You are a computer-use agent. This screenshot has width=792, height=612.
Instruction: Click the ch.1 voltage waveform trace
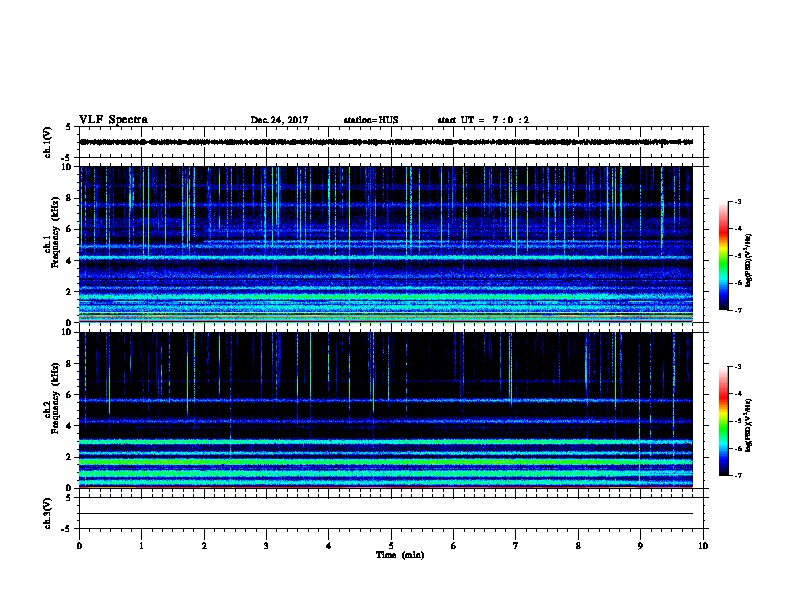(386, 142)
